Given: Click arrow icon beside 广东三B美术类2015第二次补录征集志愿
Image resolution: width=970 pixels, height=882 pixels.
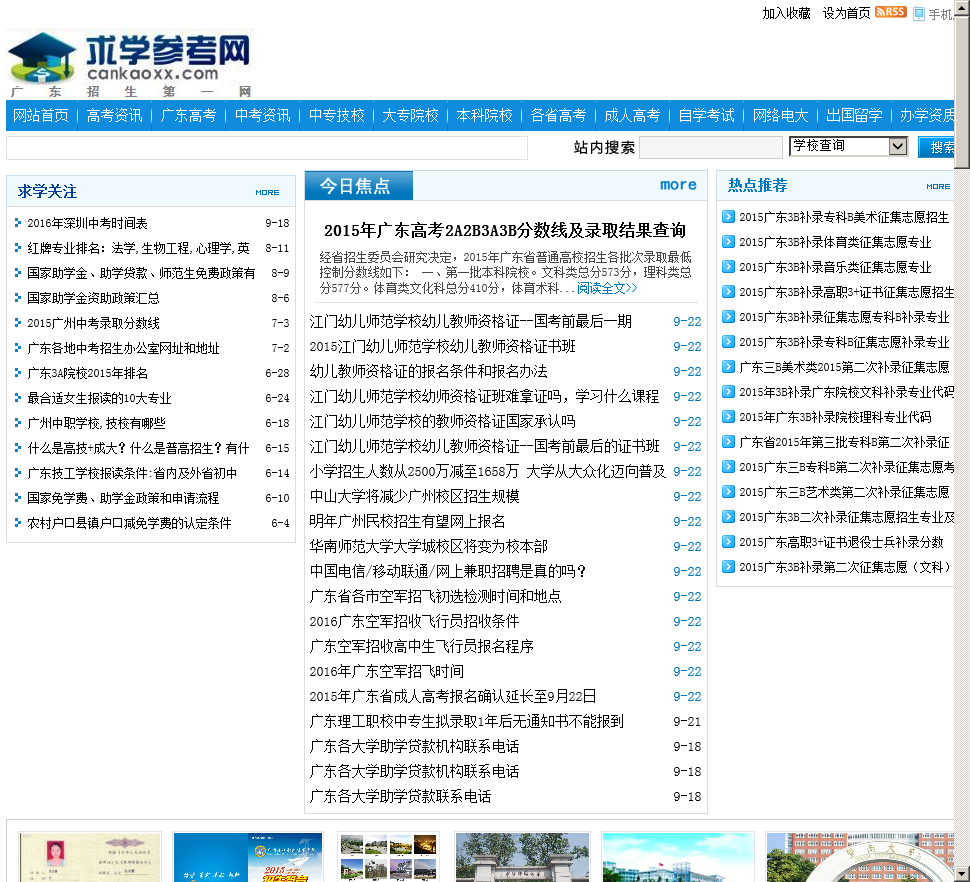Looking at the screenshot, I should (729, 367).
